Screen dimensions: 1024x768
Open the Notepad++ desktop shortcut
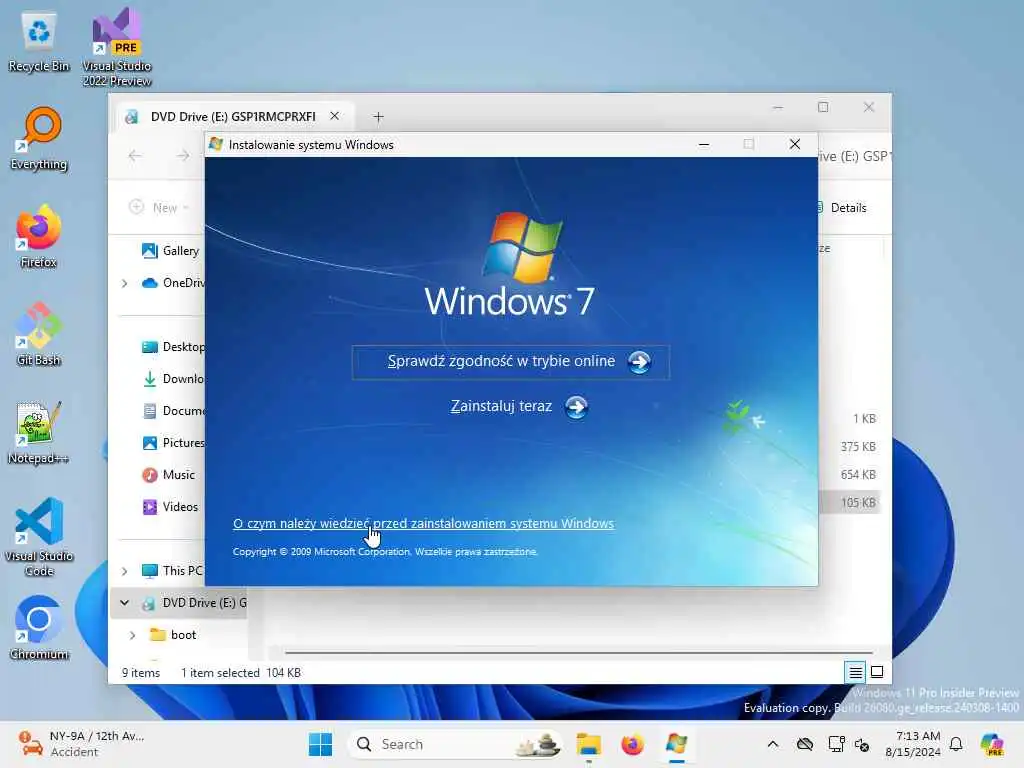point(39,432)
